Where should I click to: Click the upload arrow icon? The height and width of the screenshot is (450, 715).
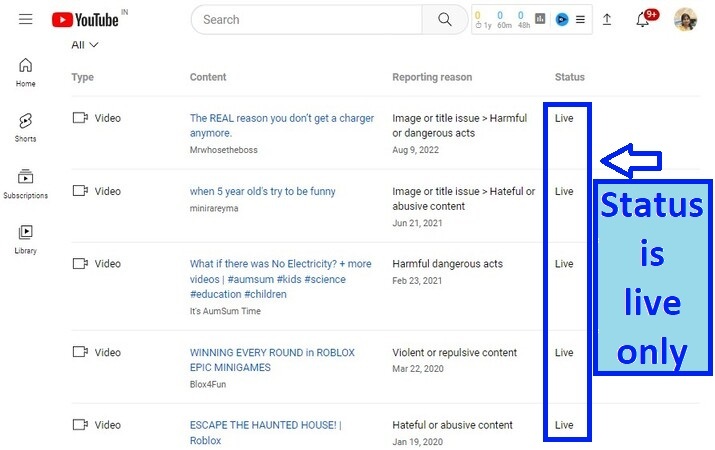point(607,19)
